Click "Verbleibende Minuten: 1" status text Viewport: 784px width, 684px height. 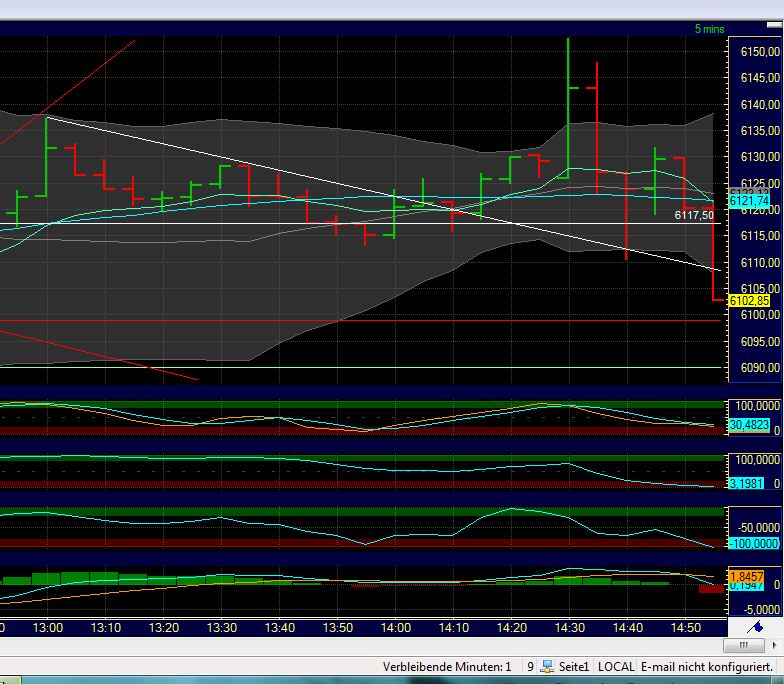pyautogui.click(x=446, y=666)
